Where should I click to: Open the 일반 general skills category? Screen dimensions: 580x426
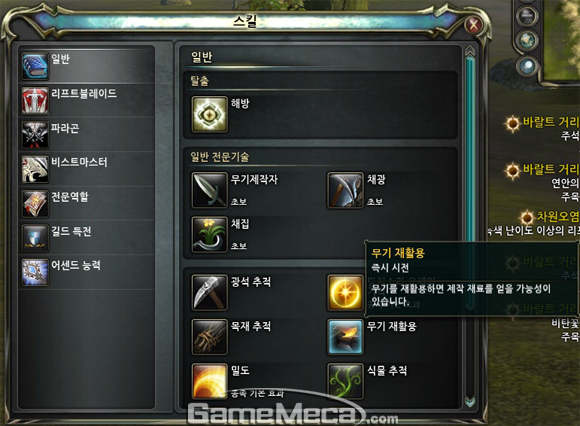pyautogui.click(x=87, y=66)
